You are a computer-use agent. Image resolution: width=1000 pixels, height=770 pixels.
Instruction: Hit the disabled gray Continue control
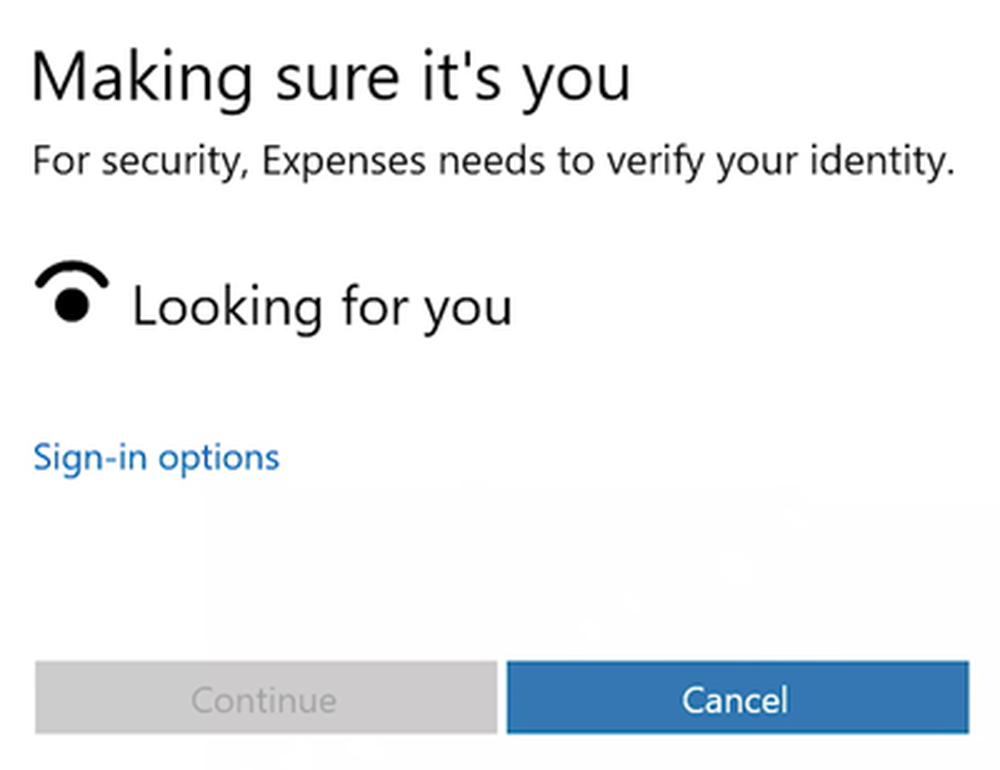pyautogui.click(x=266, y=697)
